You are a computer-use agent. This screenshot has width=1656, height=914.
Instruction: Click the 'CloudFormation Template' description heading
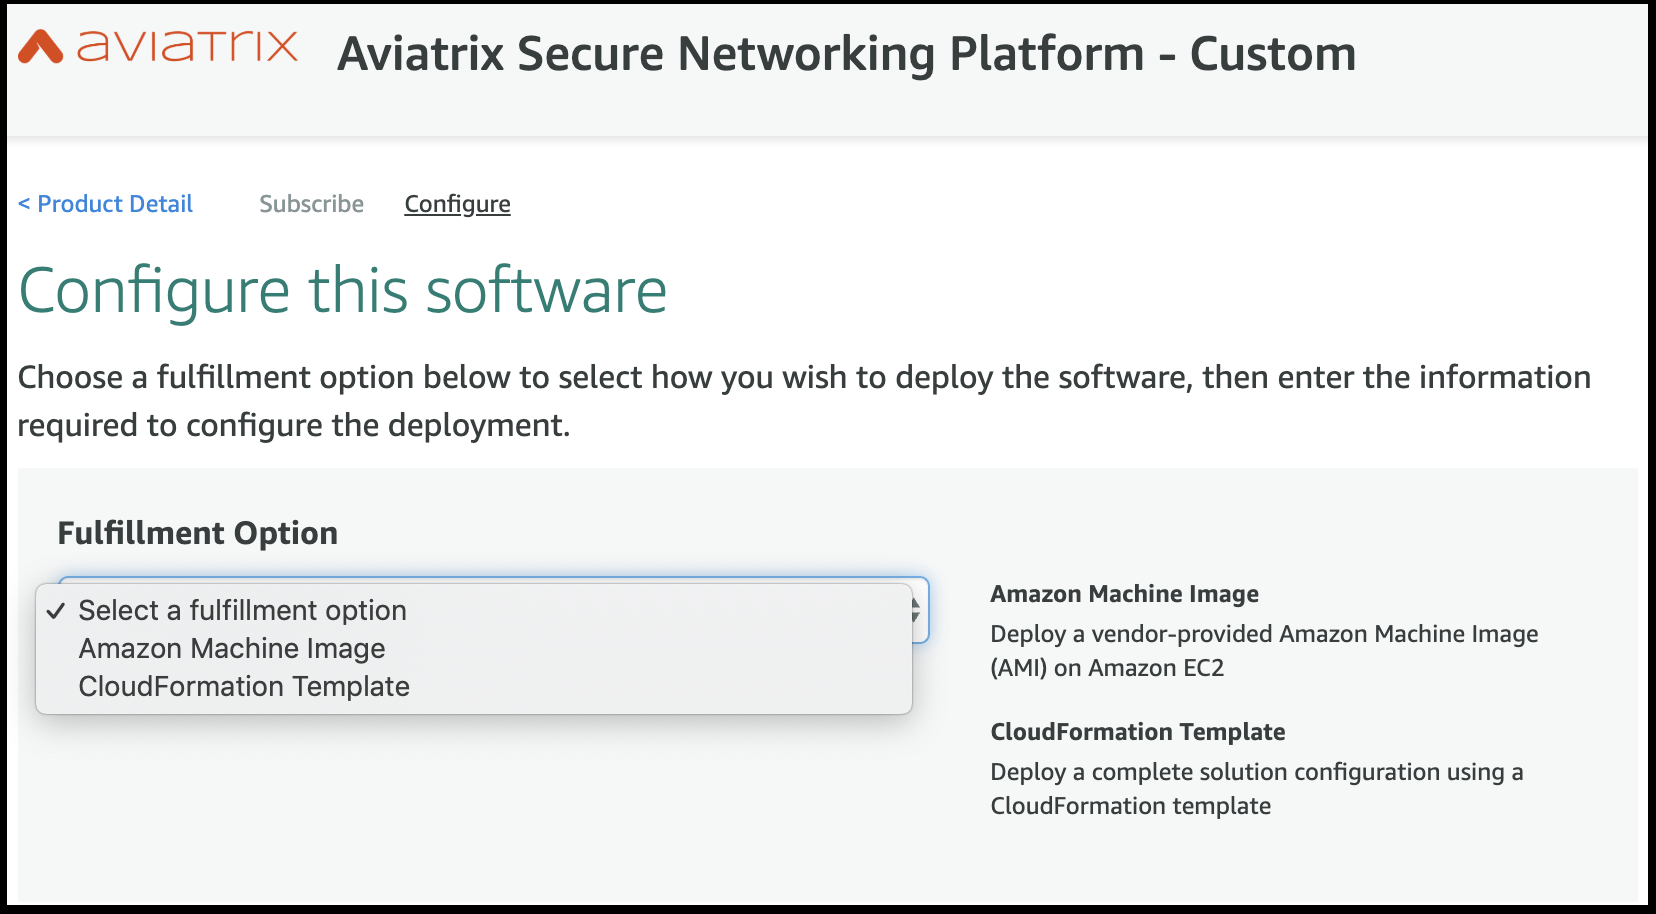(x=1137, y=732)
